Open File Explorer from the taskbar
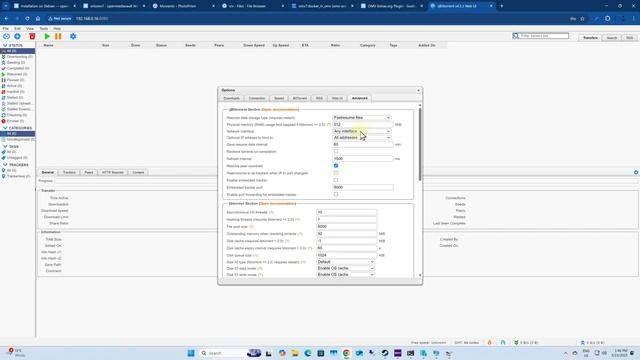The height and width of the screenshot is (360, 640). click(x=295, y=353)
